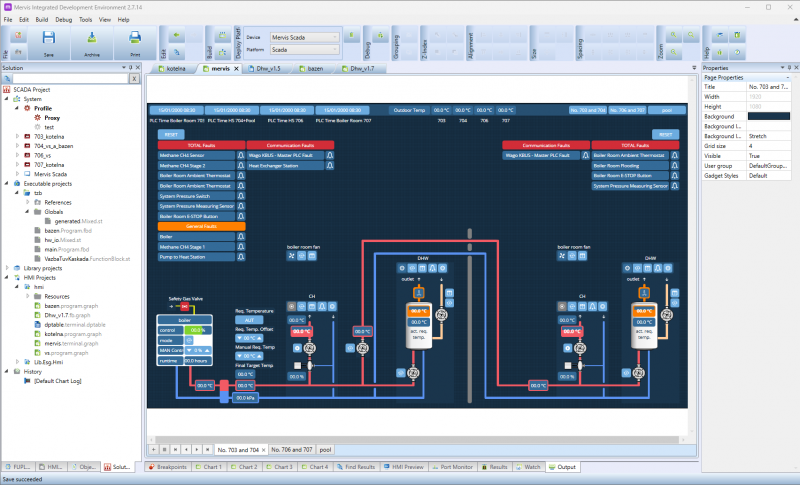Open the Device dropdown showing Mervis Scada
The image size is (800, 485).
[304, 37]
